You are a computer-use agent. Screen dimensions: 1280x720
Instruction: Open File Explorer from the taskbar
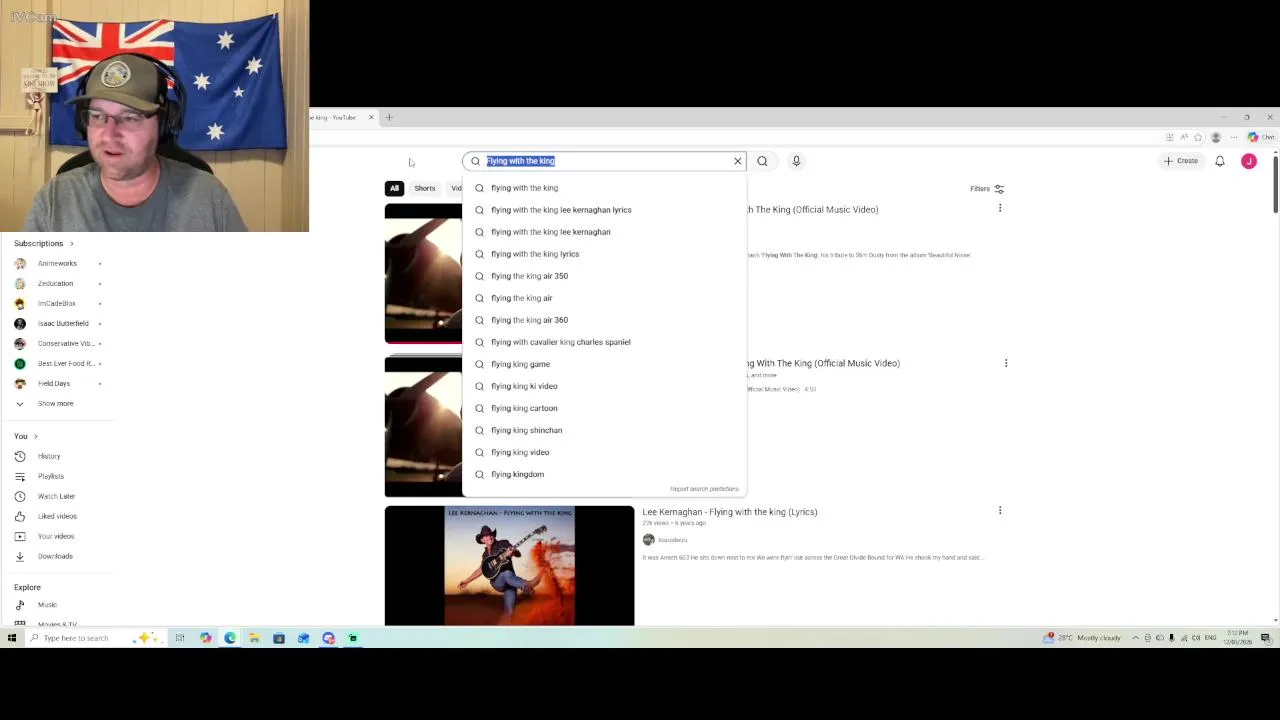click(254, 638)
